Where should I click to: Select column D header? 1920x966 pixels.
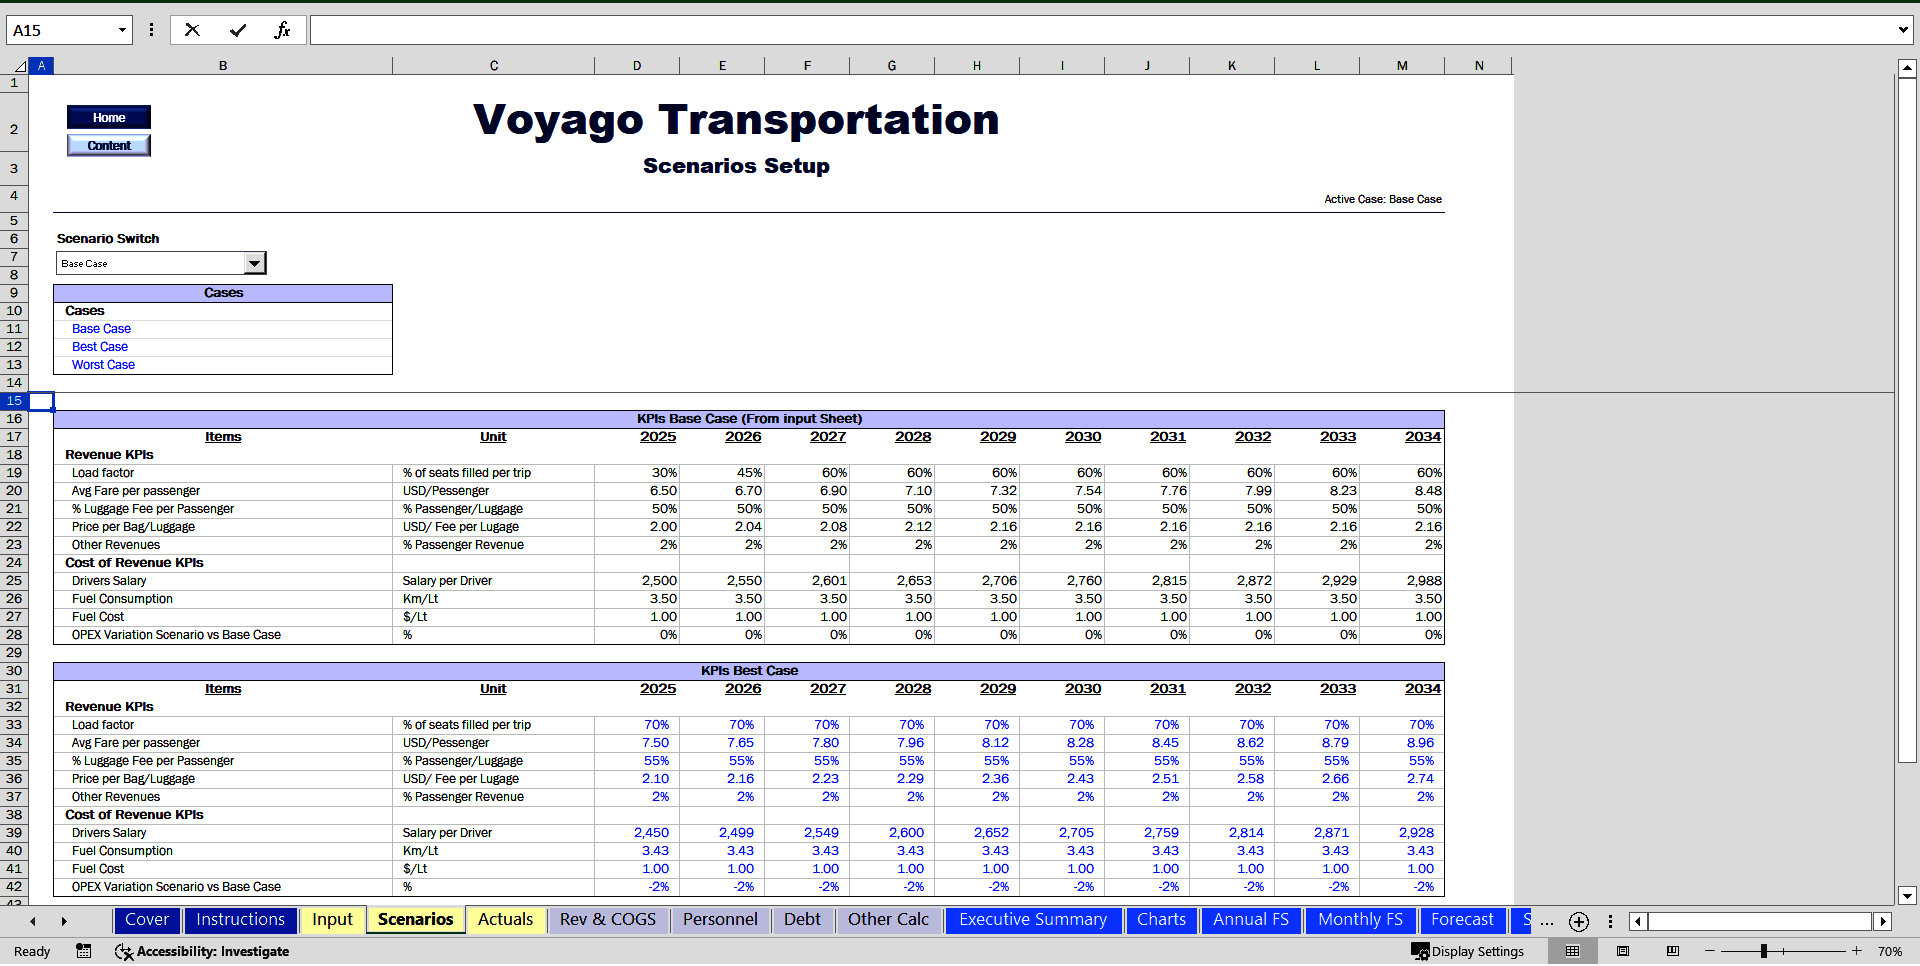click(637, 66)
